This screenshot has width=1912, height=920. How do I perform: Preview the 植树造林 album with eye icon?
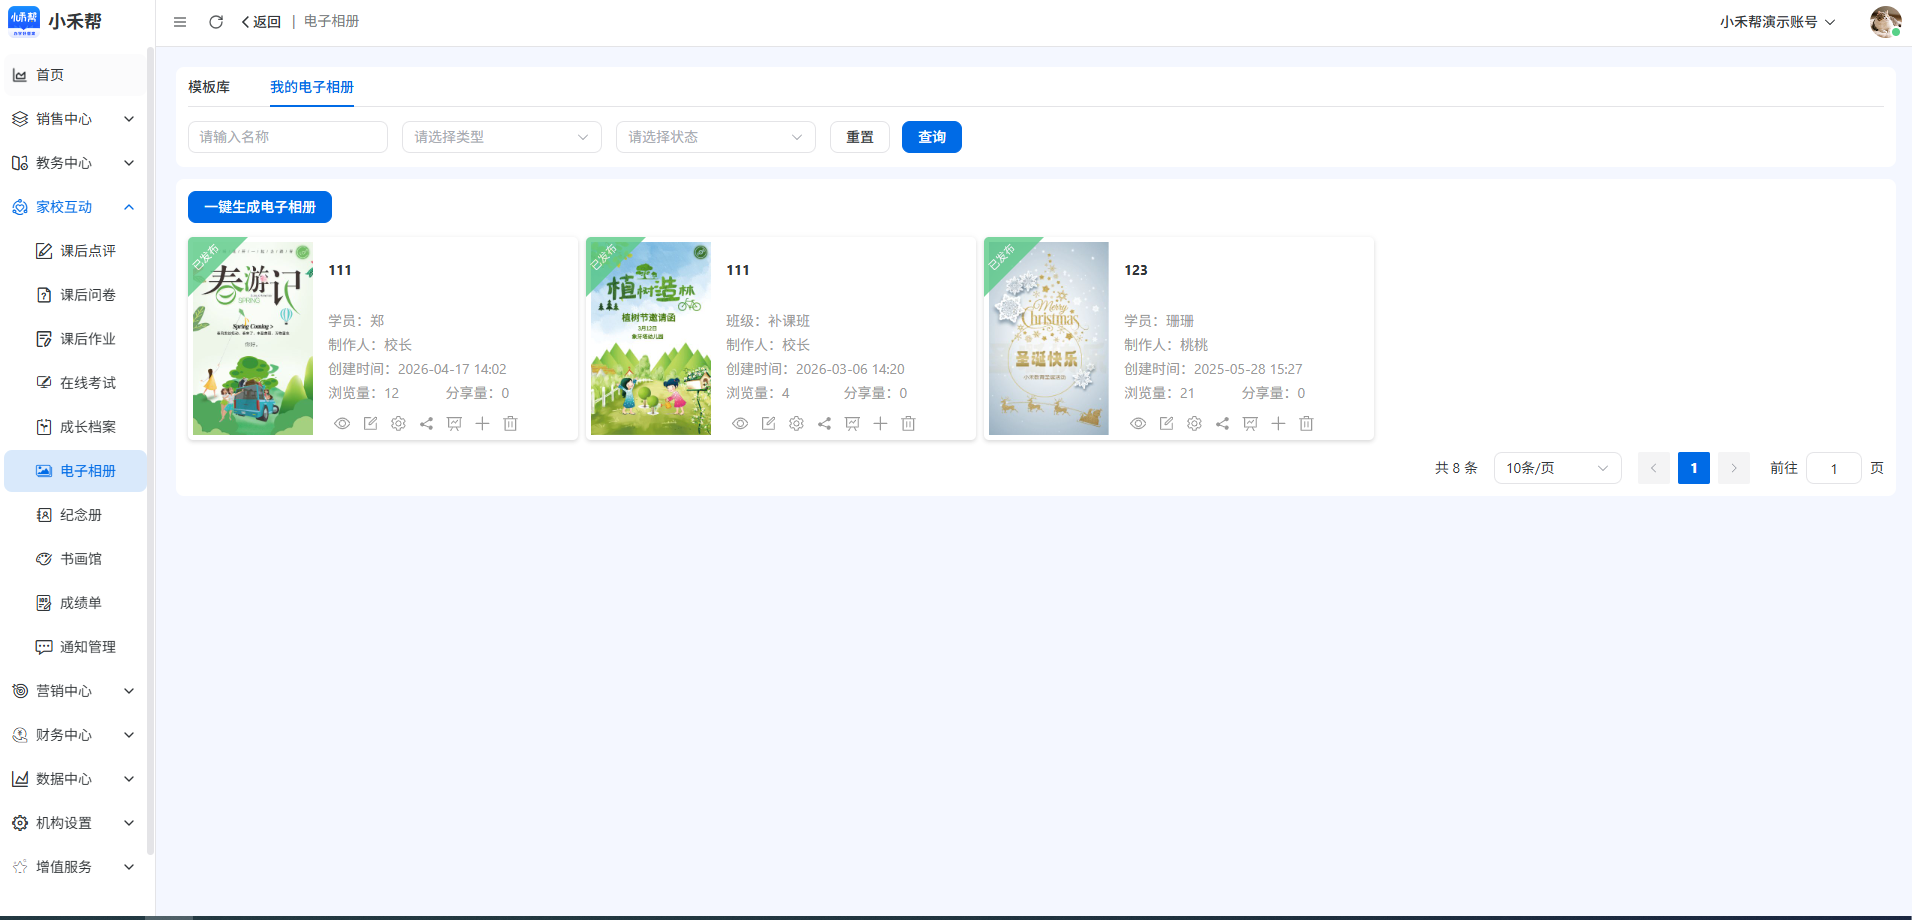click(740, 424)
